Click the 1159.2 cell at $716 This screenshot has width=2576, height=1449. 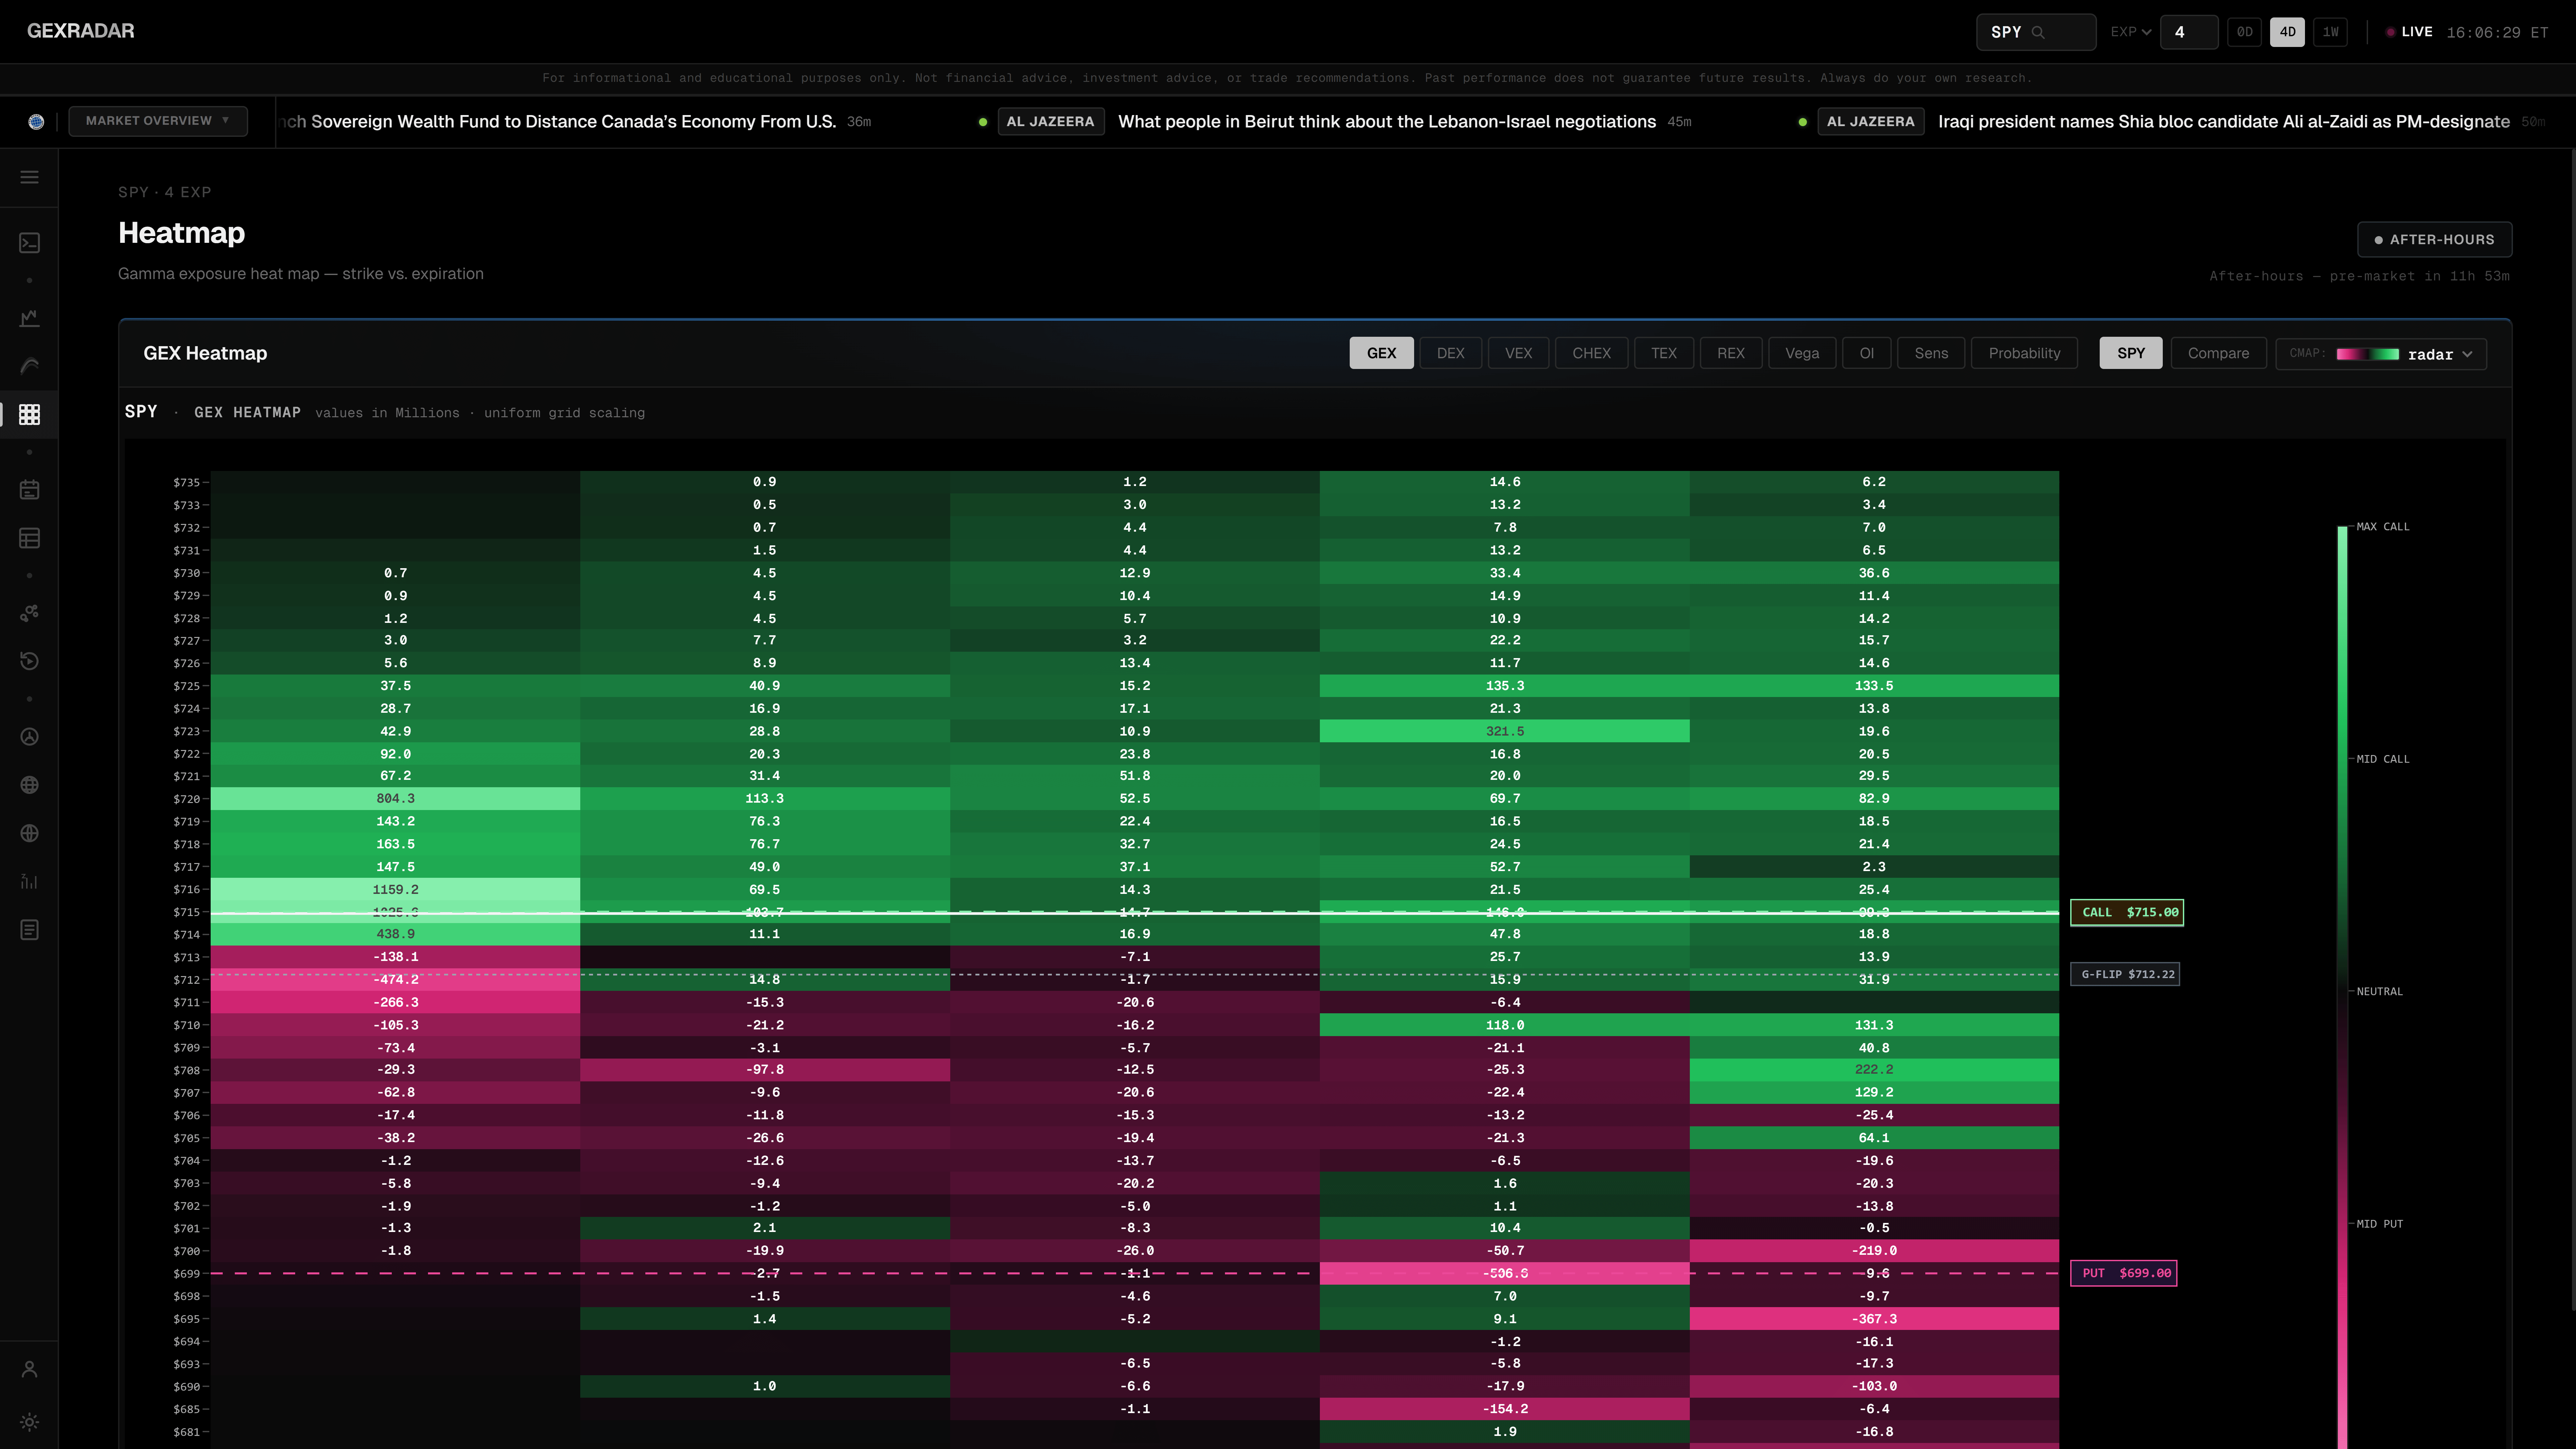tap(395, 889)
